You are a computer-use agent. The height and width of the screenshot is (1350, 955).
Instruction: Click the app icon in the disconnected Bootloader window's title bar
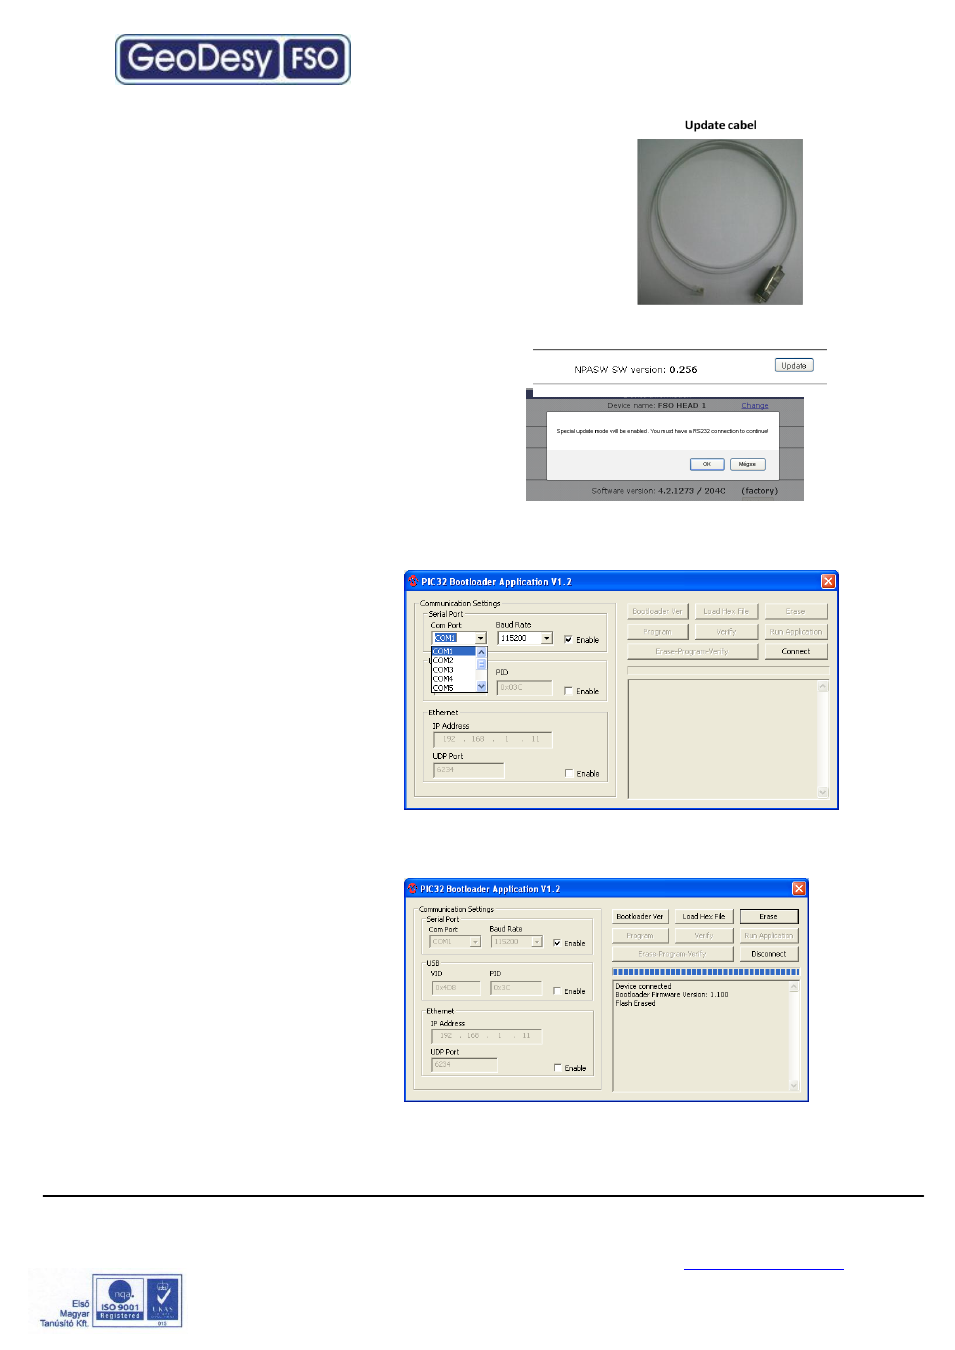(x=413, y=581)
